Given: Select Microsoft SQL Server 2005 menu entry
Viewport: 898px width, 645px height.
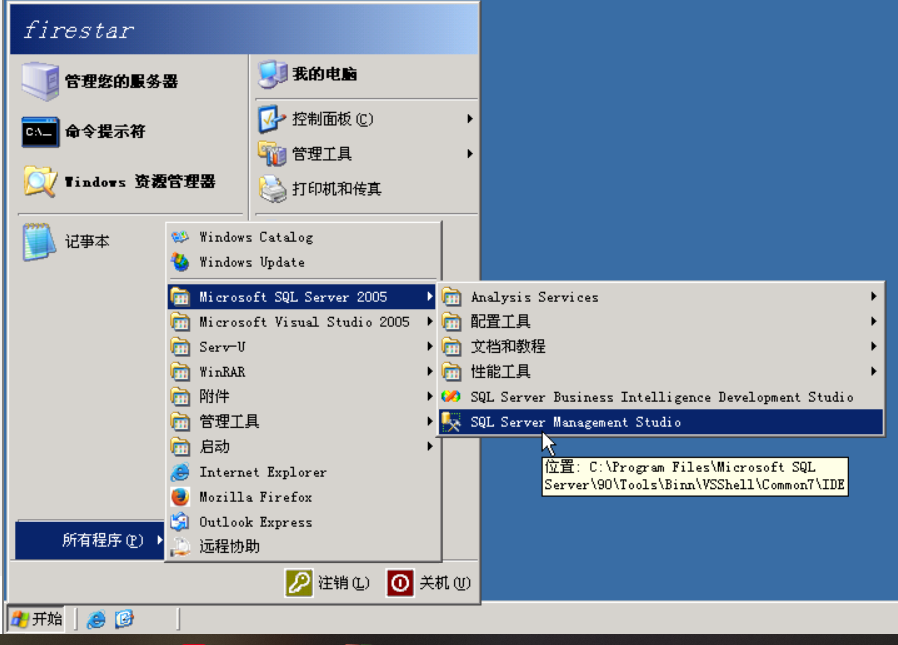Looking at the screenshot, I should [x=302, y=297].
